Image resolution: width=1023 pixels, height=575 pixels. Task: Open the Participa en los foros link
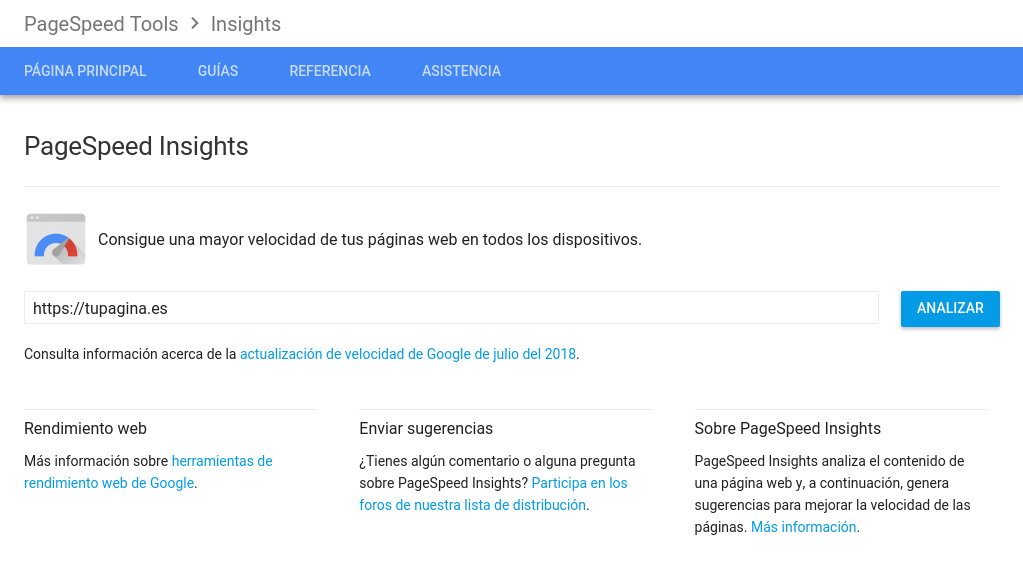click(493, 494)
